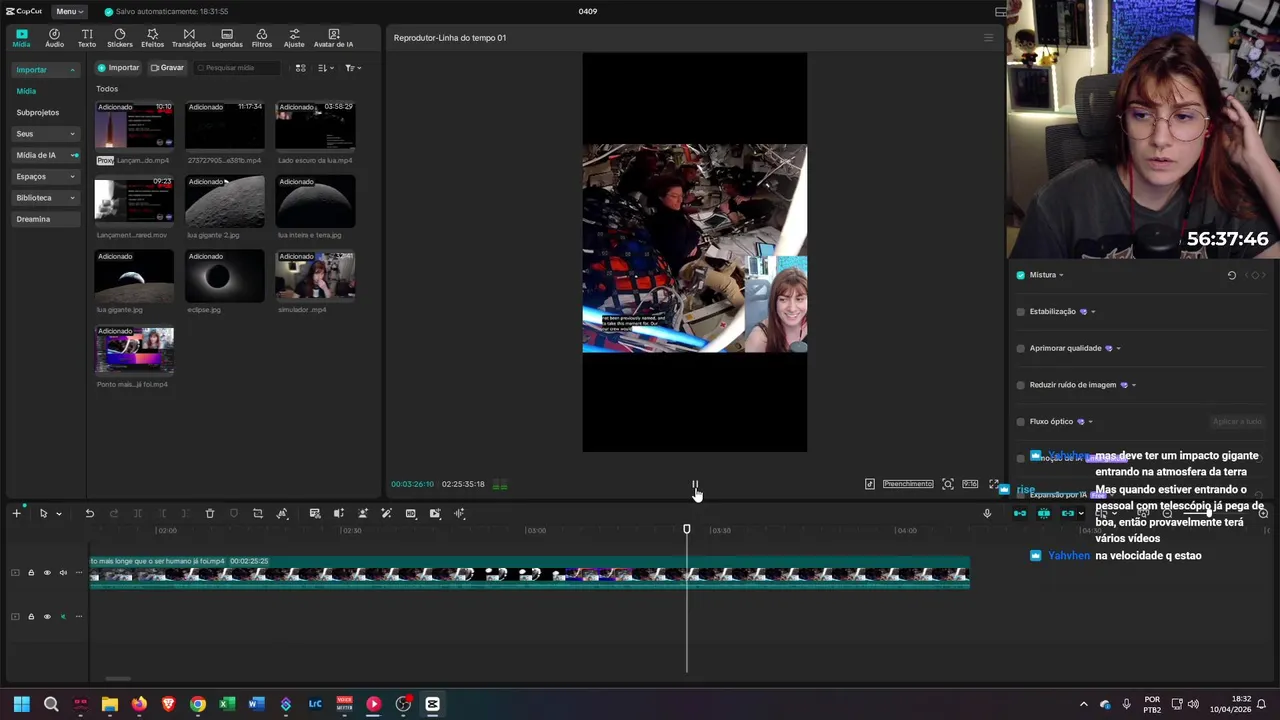1280x720 pixels.
Task: Toggle the Mistura checkbox
Action: (x=1020, y=275)
